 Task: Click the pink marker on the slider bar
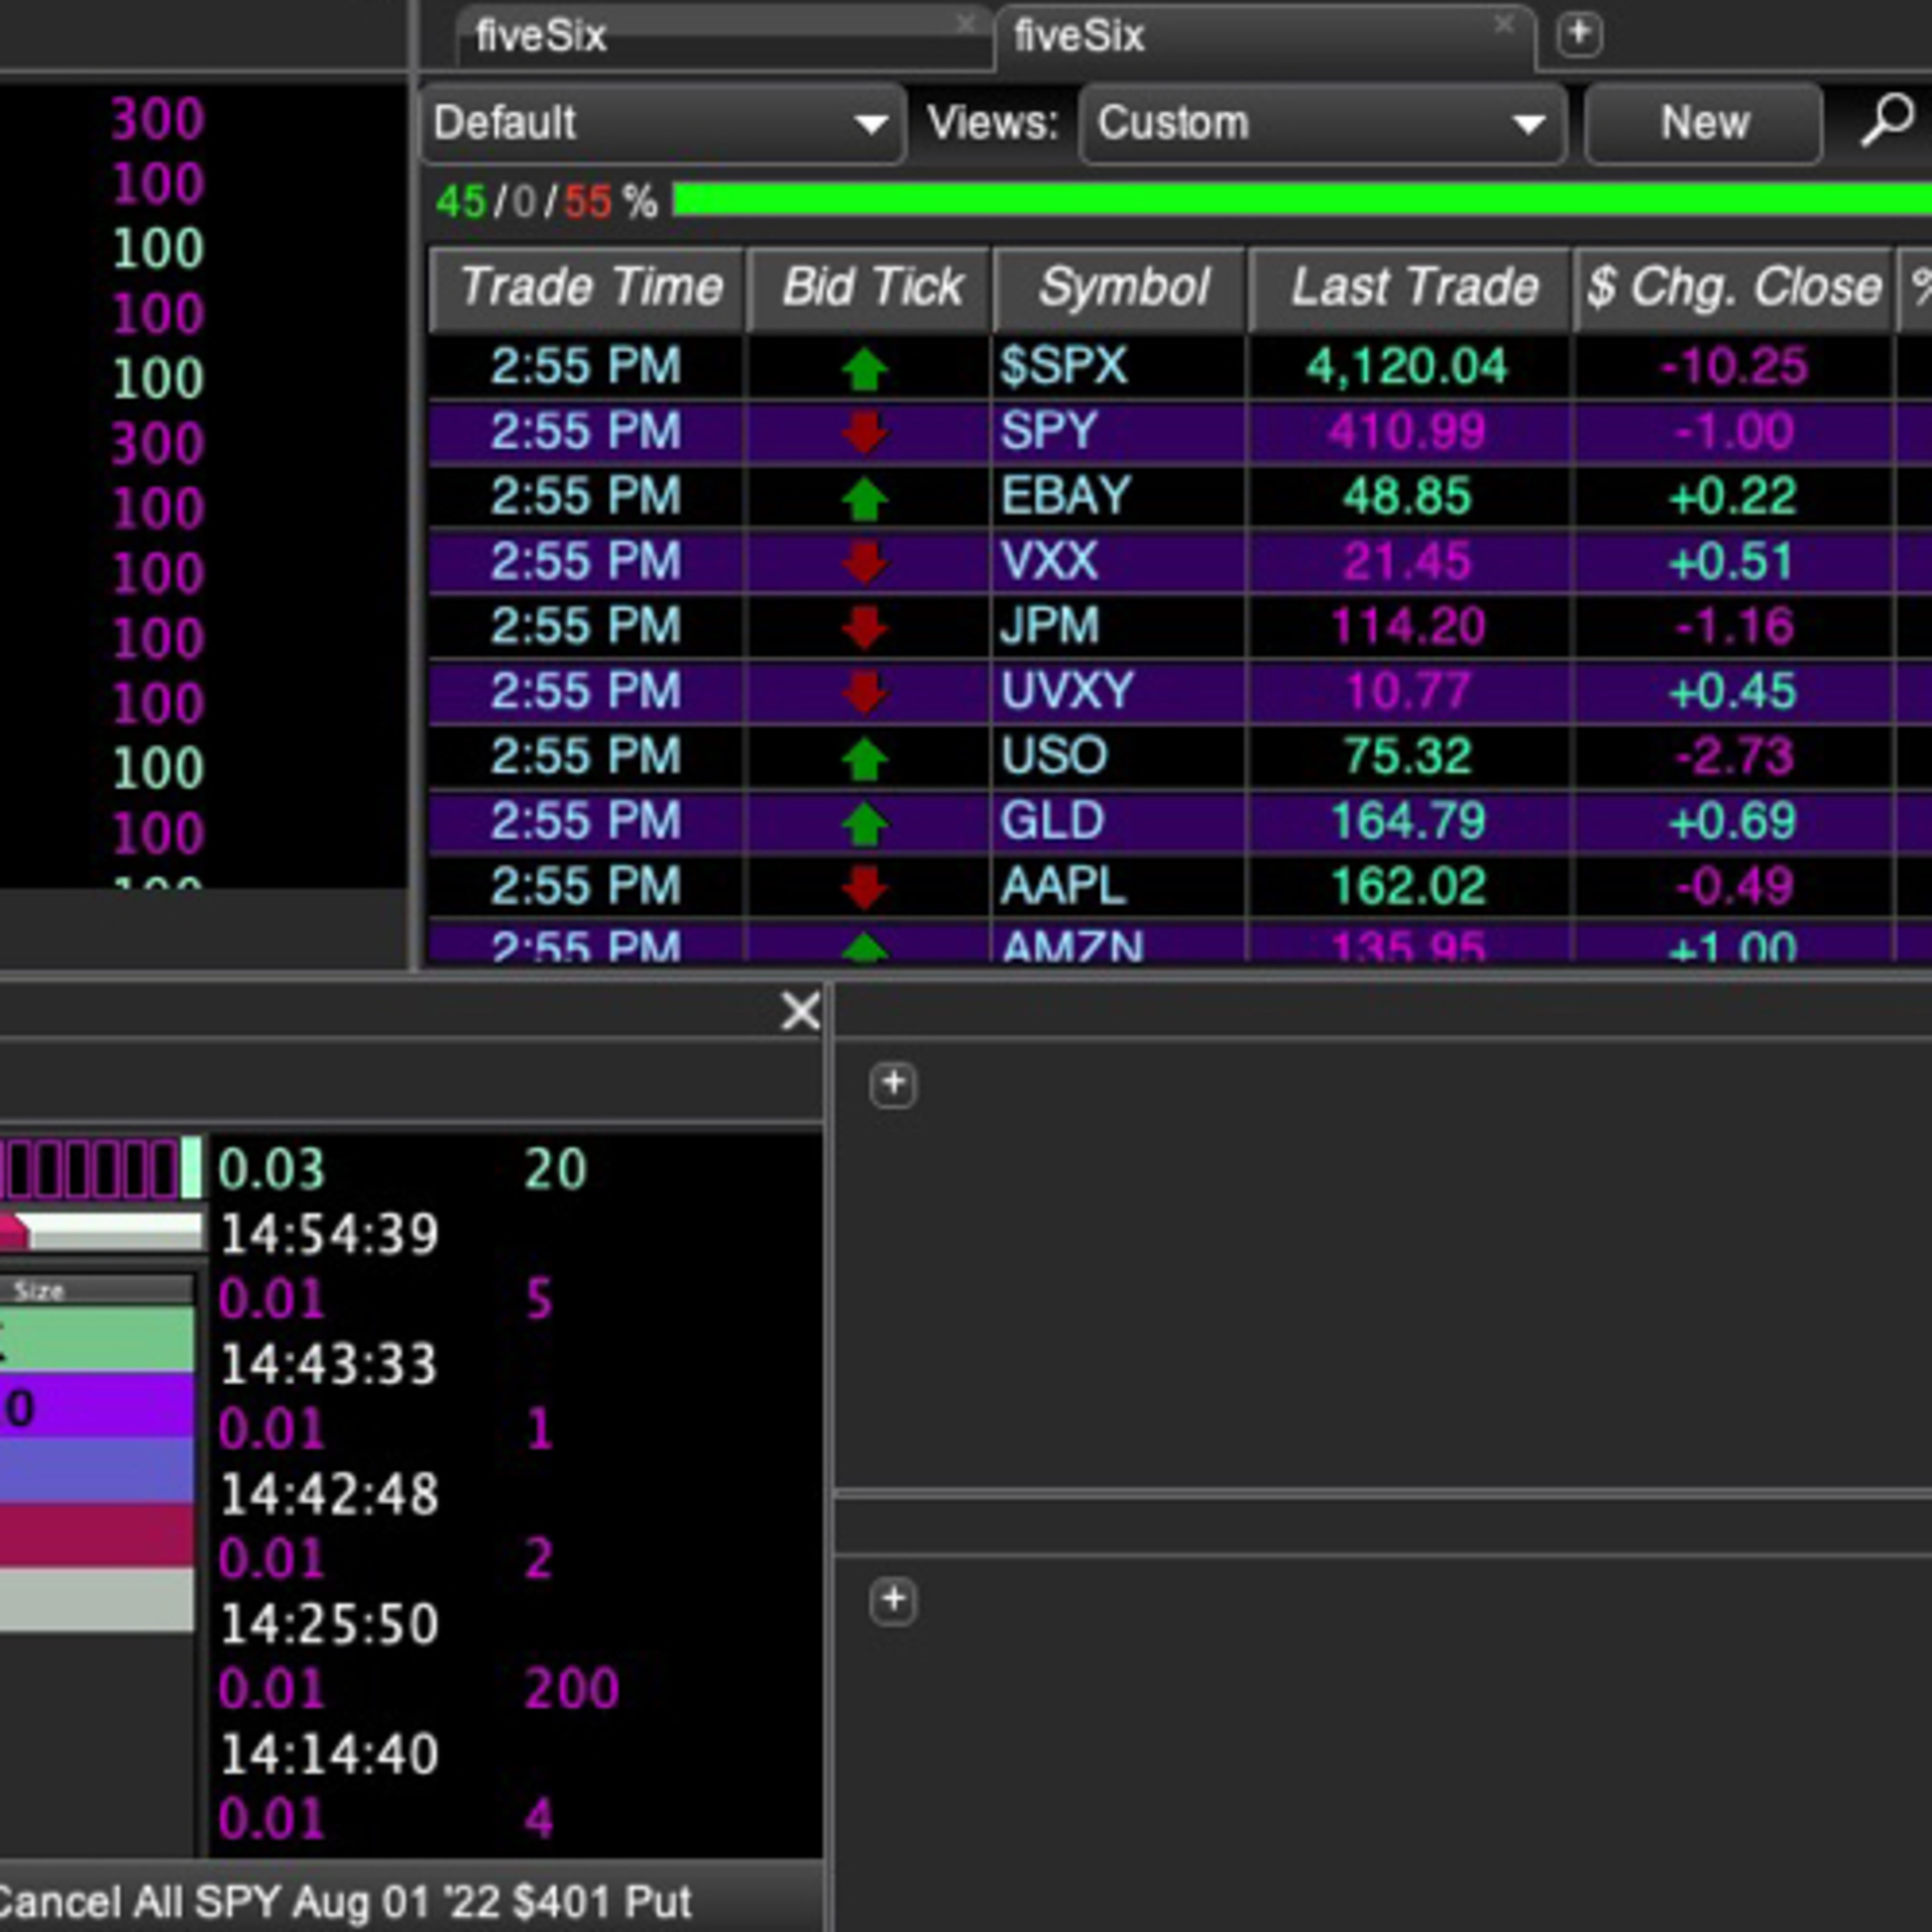click(x=14, y=1232)
